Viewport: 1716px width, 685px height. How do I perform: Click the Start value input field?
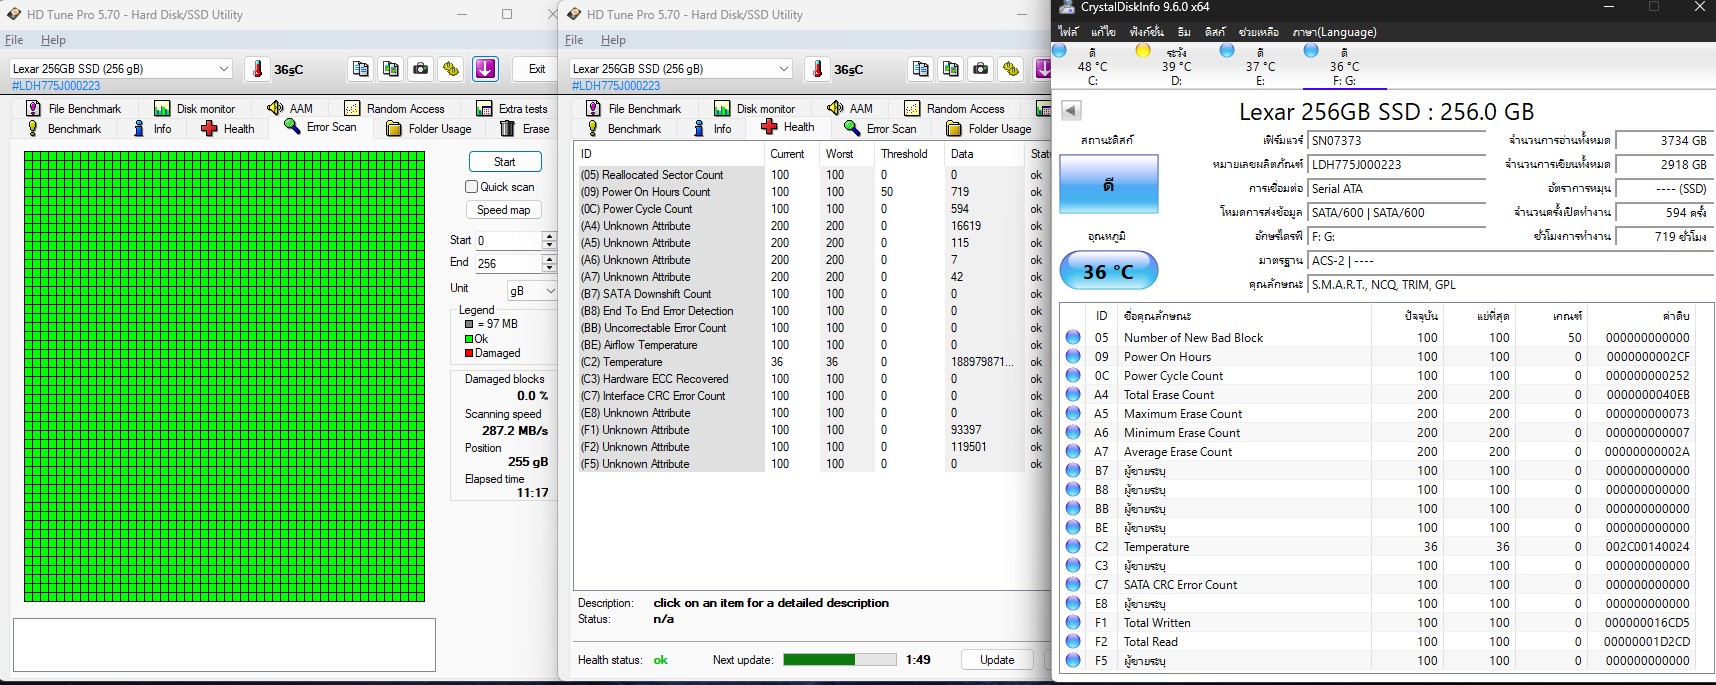[508, 240]
